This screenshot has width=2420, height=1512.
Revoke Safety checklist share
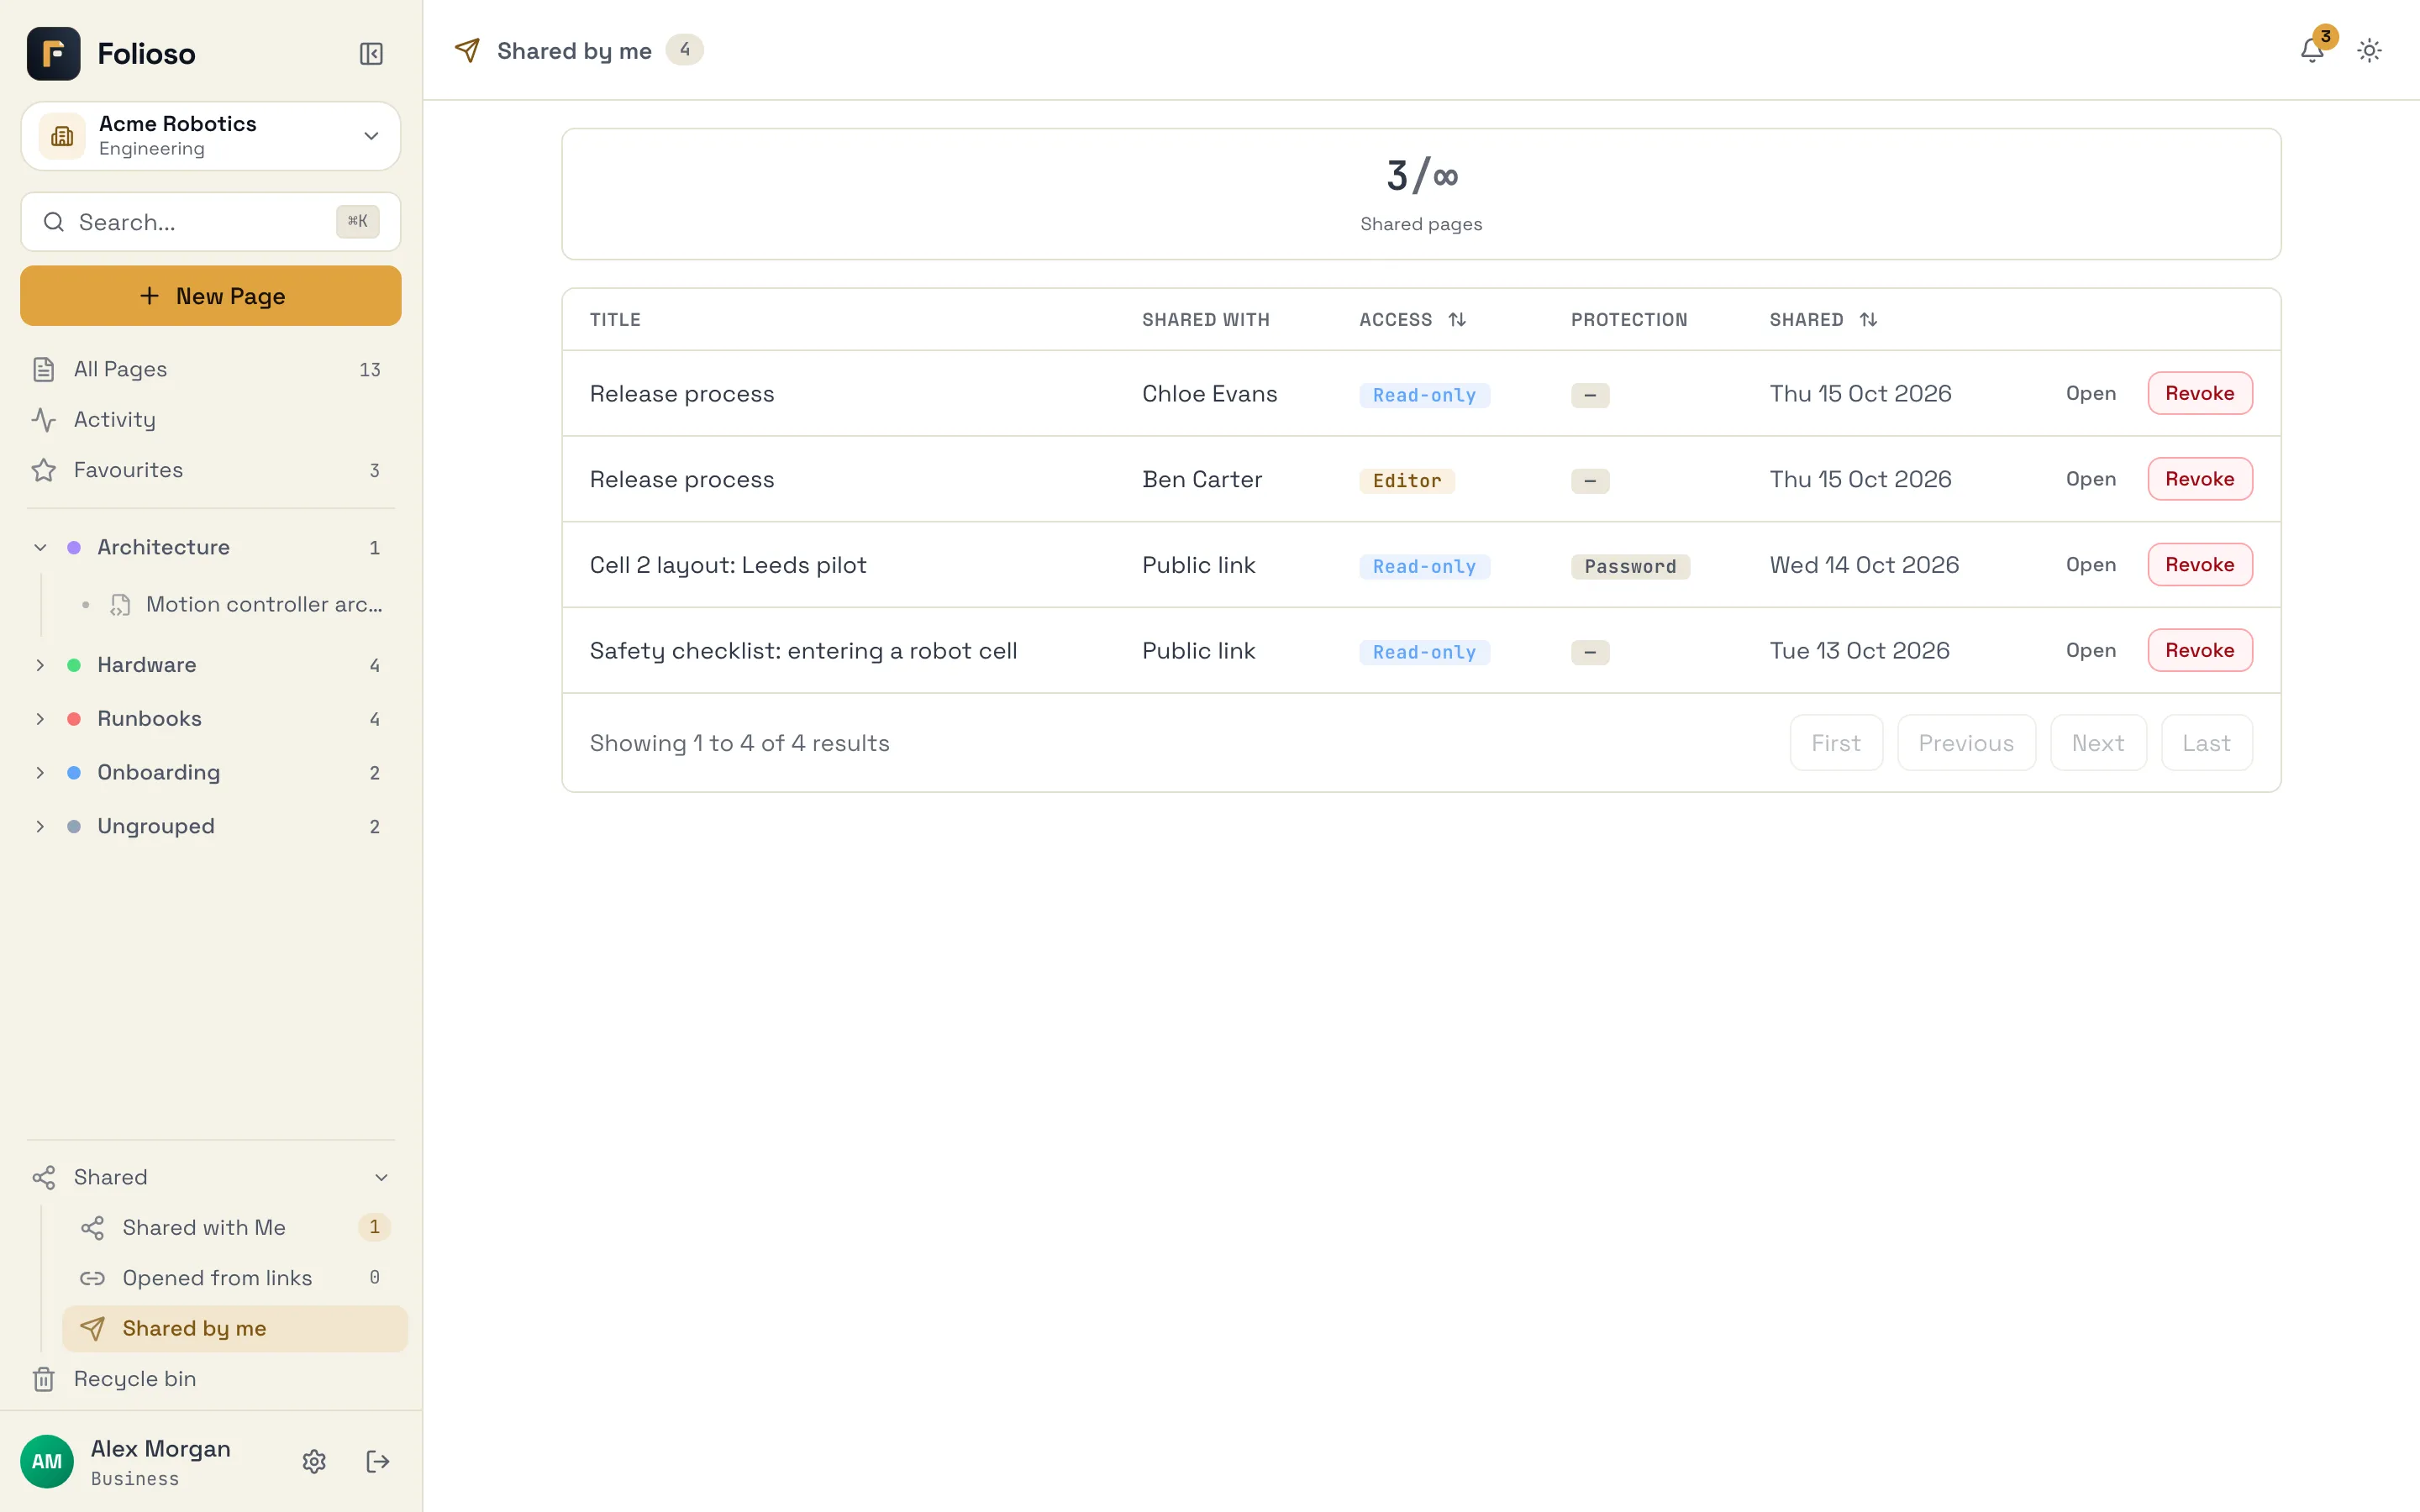pos(2199,650)
